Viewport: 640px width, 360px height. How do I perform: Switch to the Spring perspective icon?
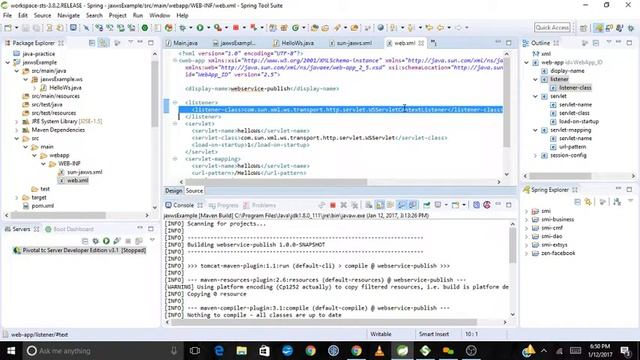click(x=598, y=28)
